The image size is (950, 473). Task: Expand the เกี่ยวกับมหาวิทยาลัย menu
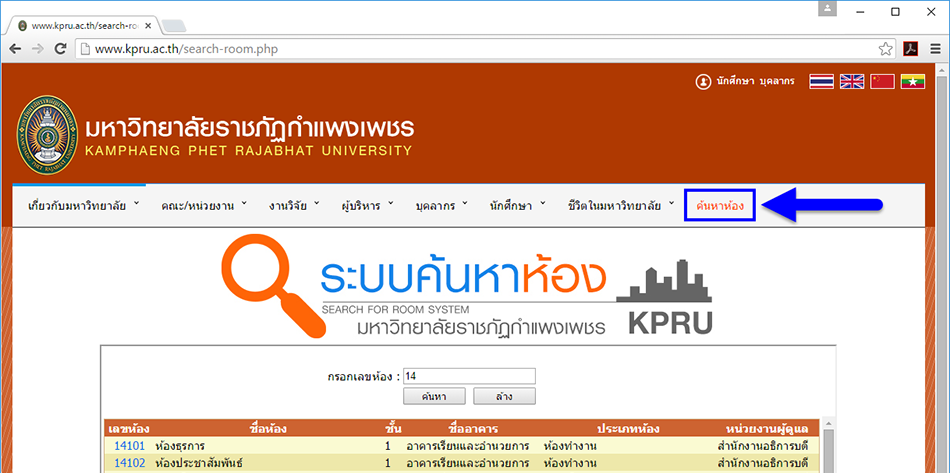[84, 206]
